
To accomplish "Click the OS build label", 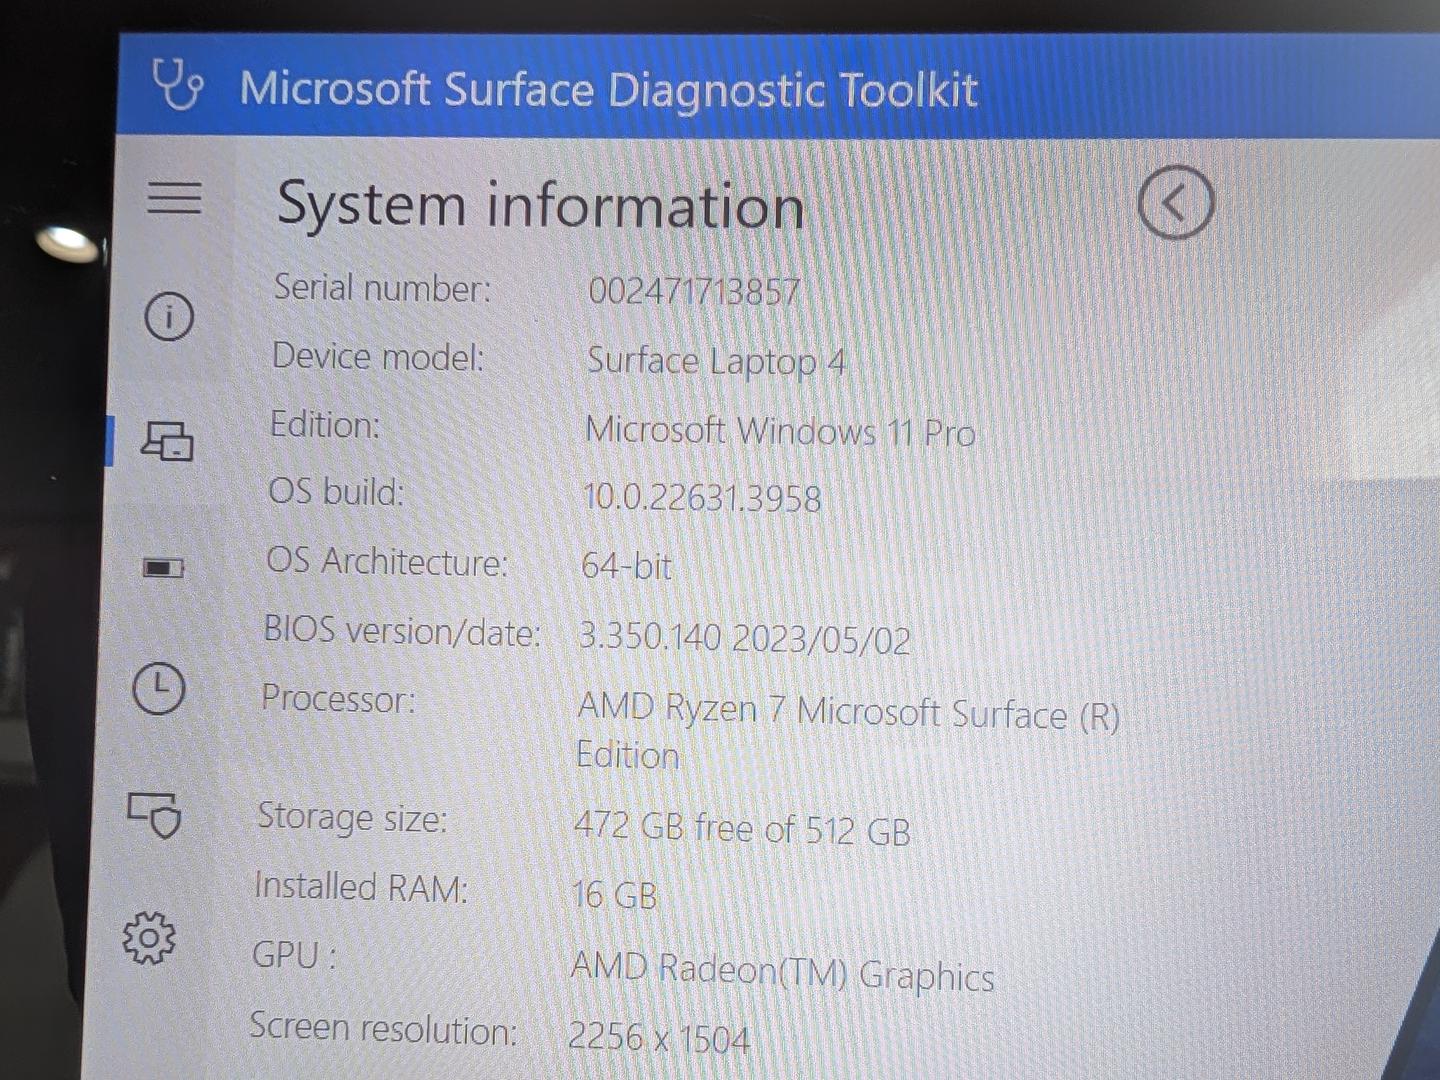I will pyautogui.click(x=336, y=492).
